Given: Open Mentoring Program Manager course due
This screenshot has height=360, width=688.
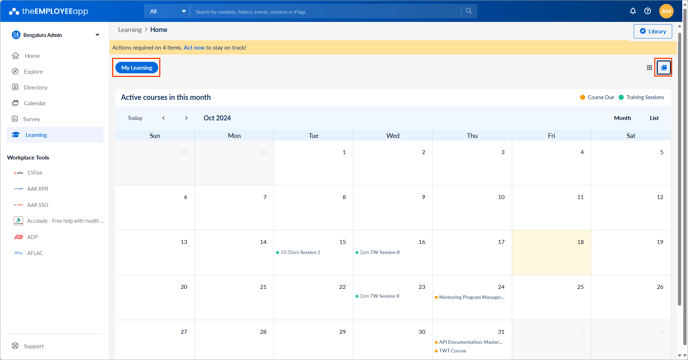Looking at the screenshot, I should 469,297.
